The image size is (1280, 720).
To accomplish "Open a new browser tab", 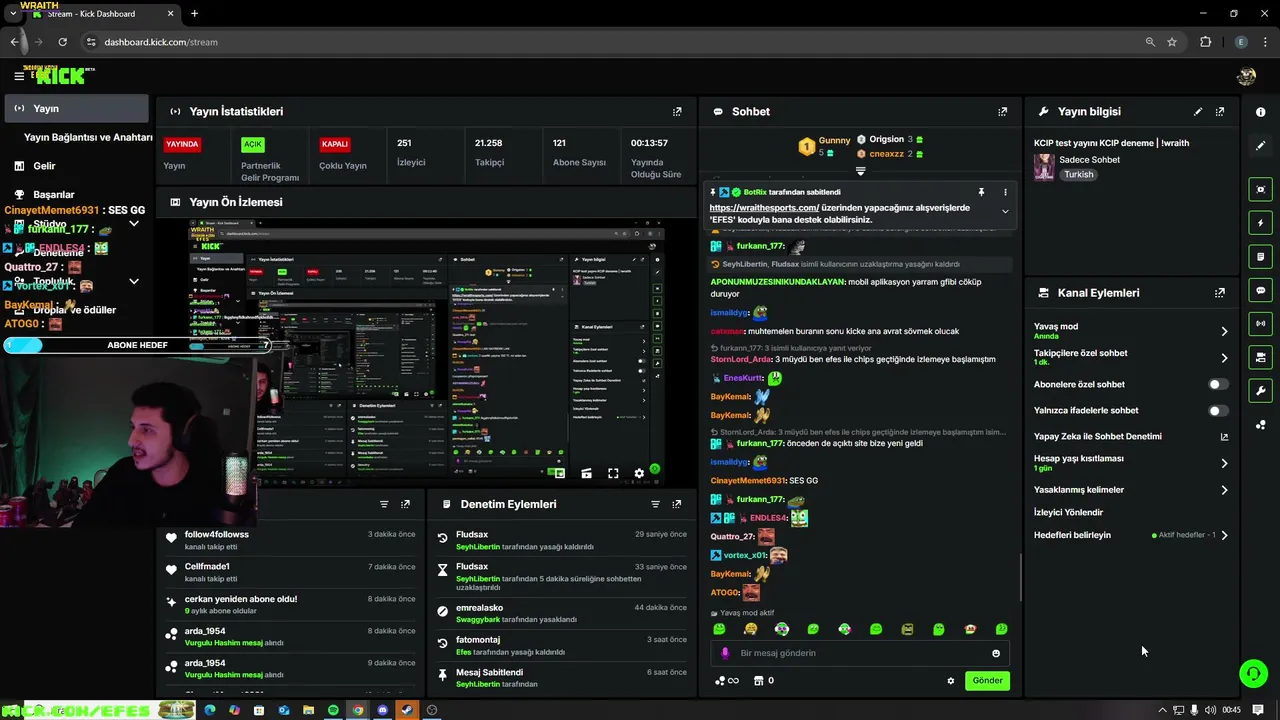I will [x=194, y=14].
